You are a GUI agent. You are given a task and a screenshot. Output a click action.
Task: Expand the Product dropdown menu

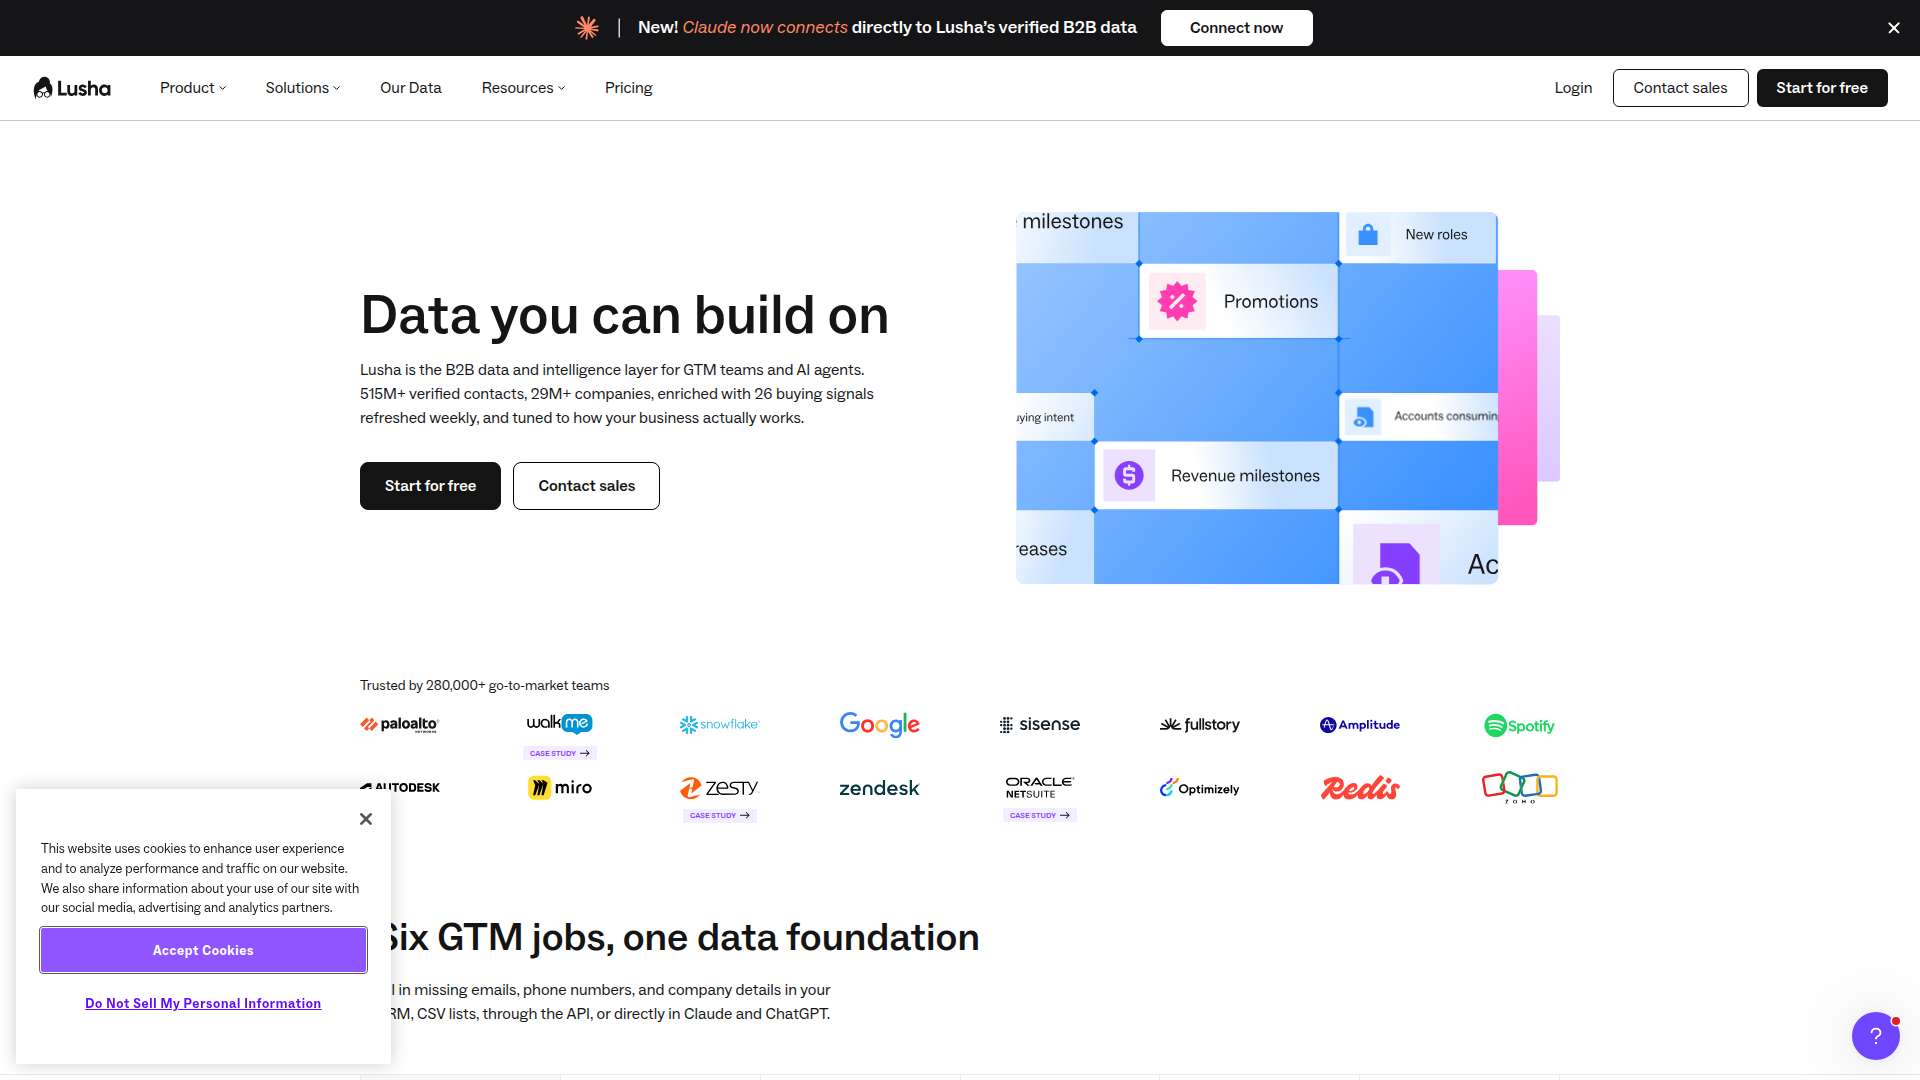click(193, 88)
